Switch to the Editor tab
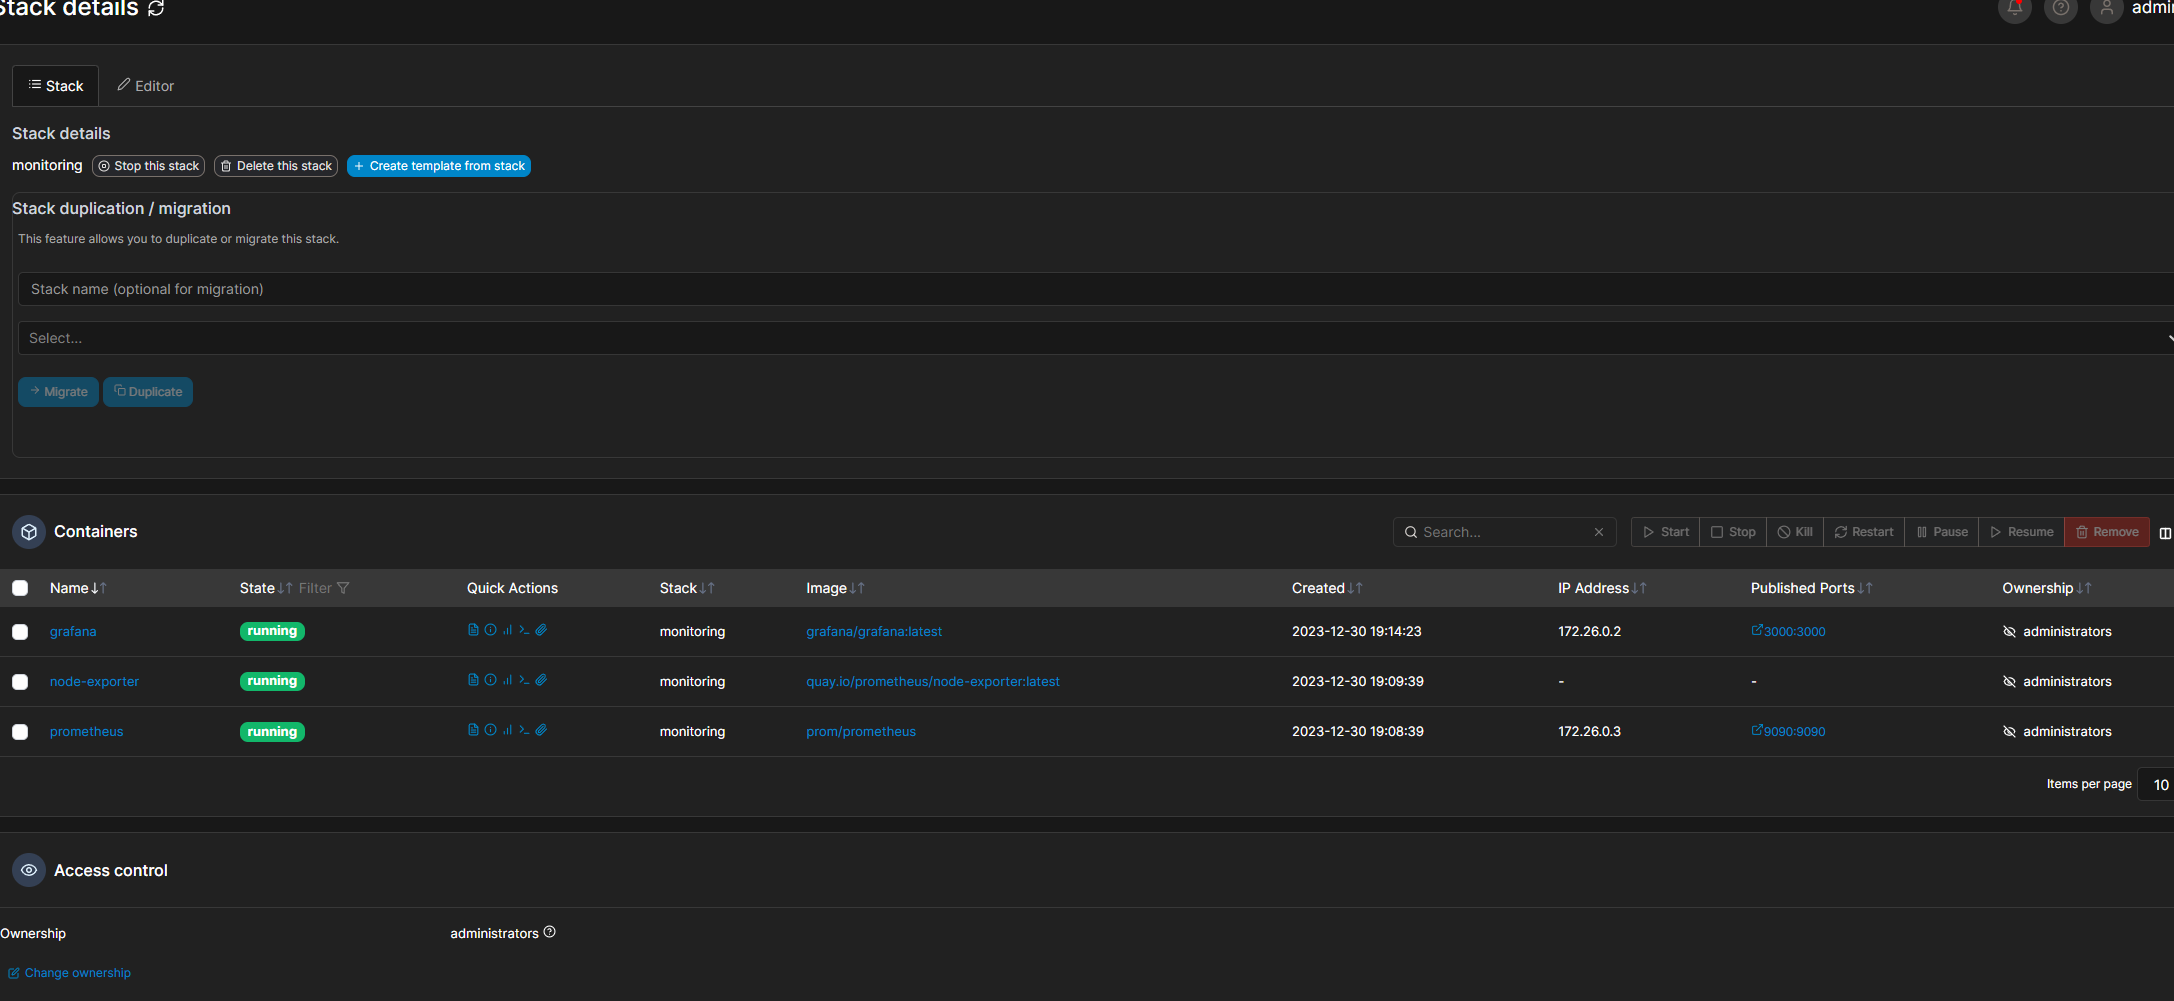Image resolution: width=2174 pixels, height=1001 pixels. pyautogui.click(x=145, y=86)
